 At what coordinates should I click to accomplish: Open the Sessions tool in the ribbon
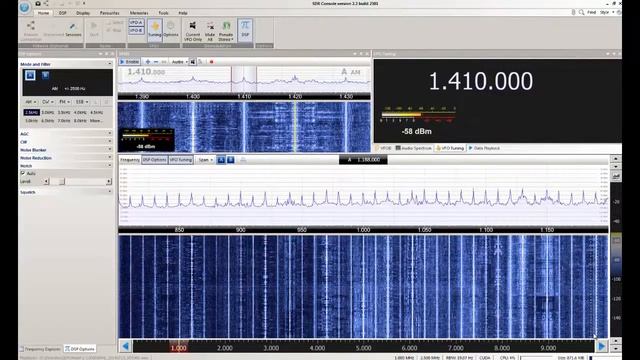pyautogui.click(x=73, y=29)
